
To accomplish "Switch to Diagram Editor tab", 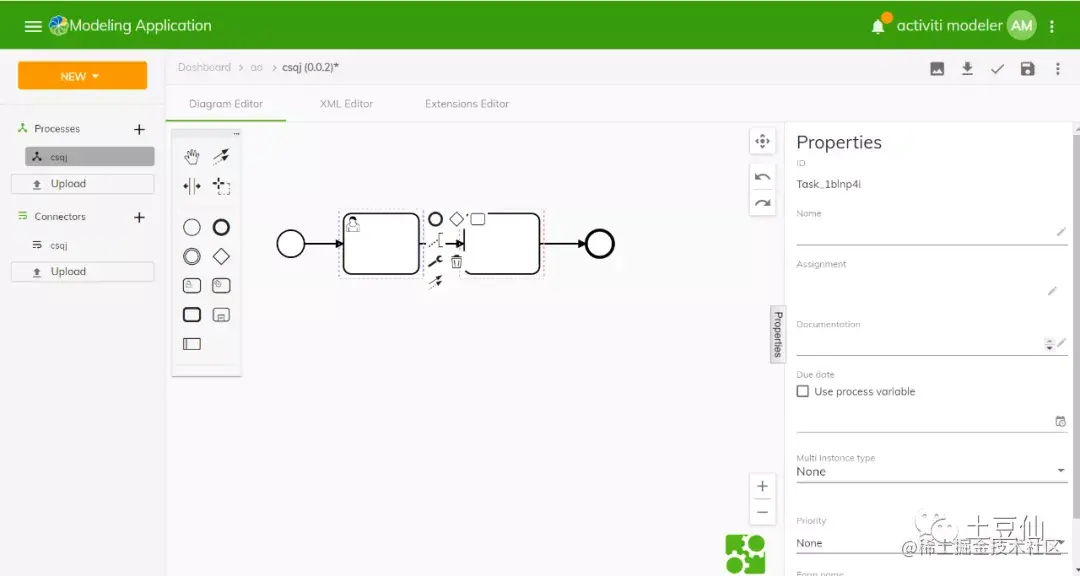I will (226, 104).
